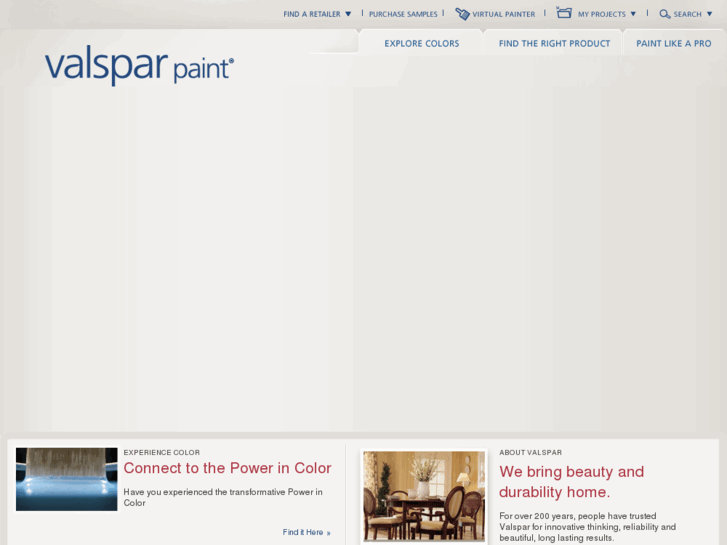Click the Virtual Painter paintbrush icon

[x=462, y=14]
